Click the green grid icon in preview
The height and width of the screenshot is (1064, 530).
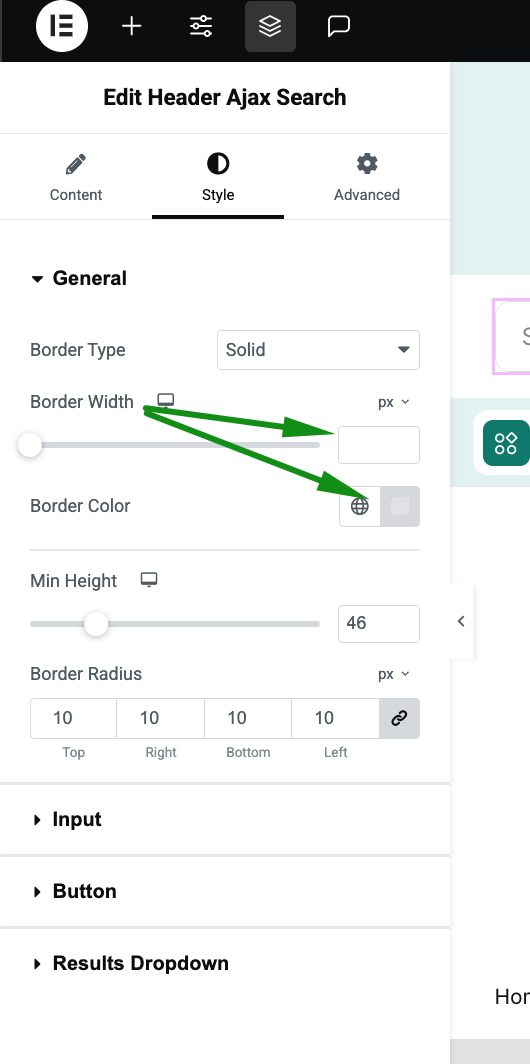click(506, 442)
